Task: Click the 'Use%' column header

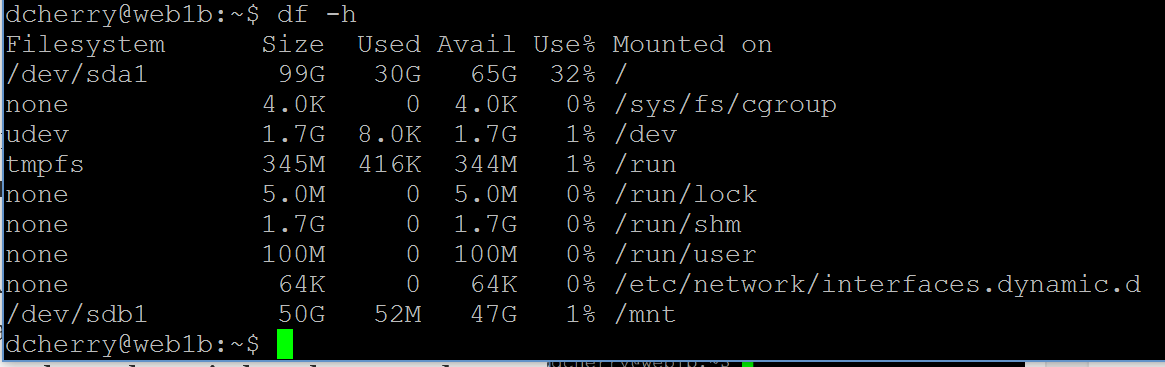Action: point(565,45)
